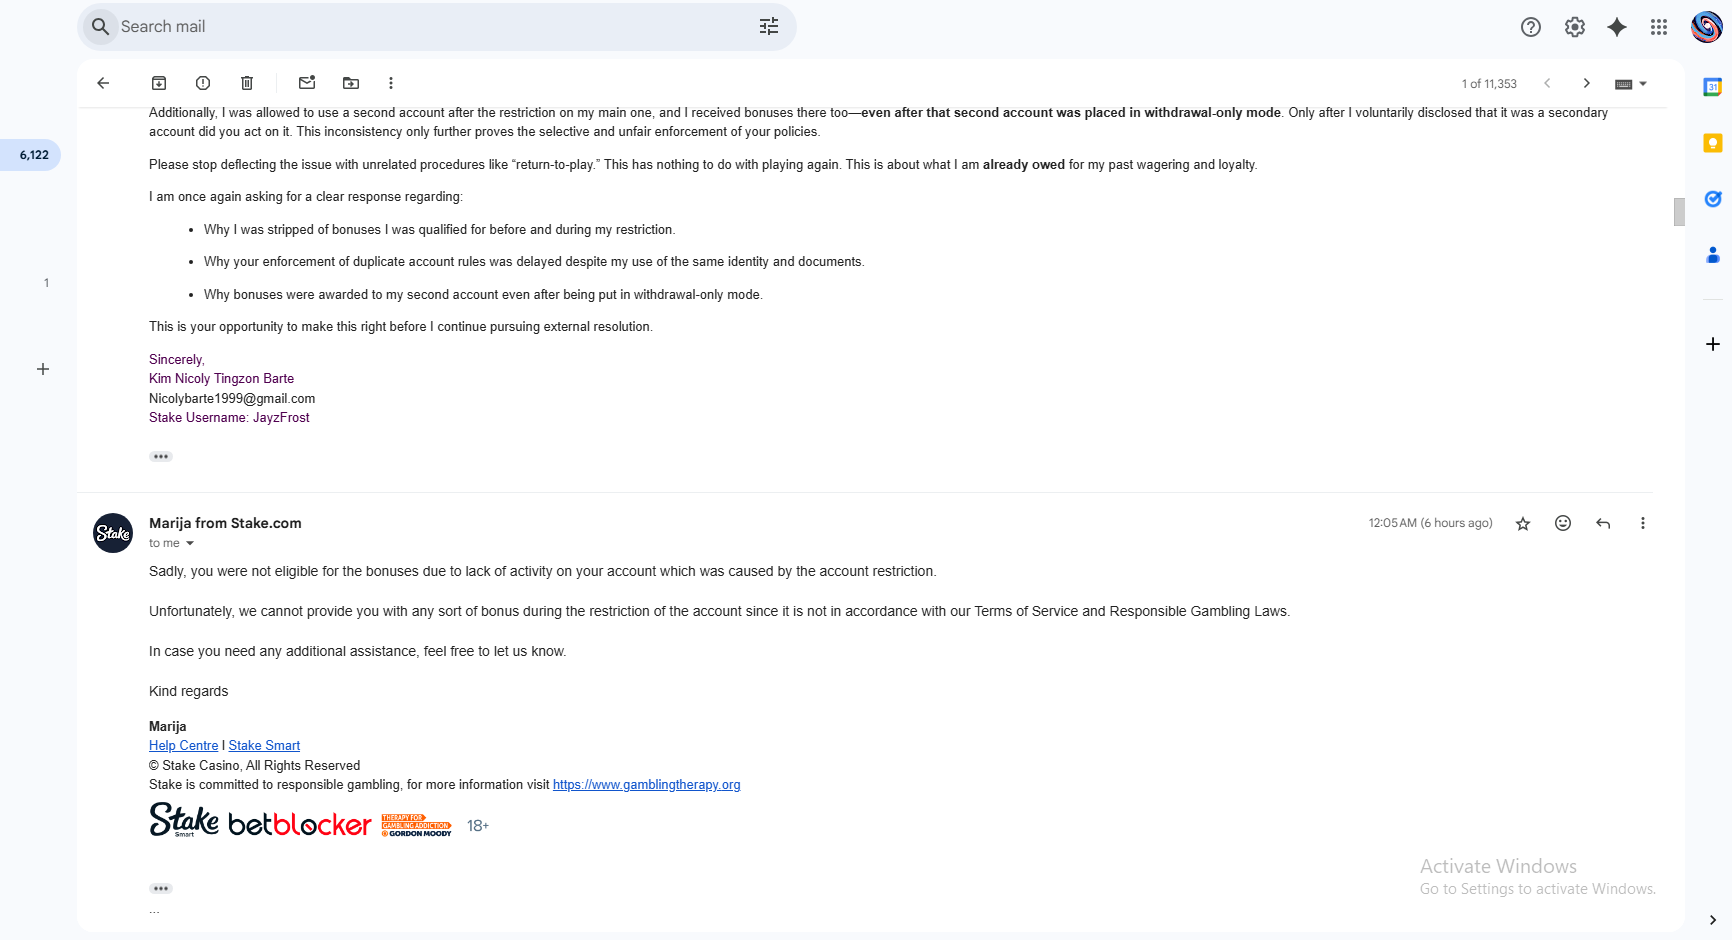Open gamblingtherapy.org link
Screen dimensions: 1732x940
coord(647,785)
